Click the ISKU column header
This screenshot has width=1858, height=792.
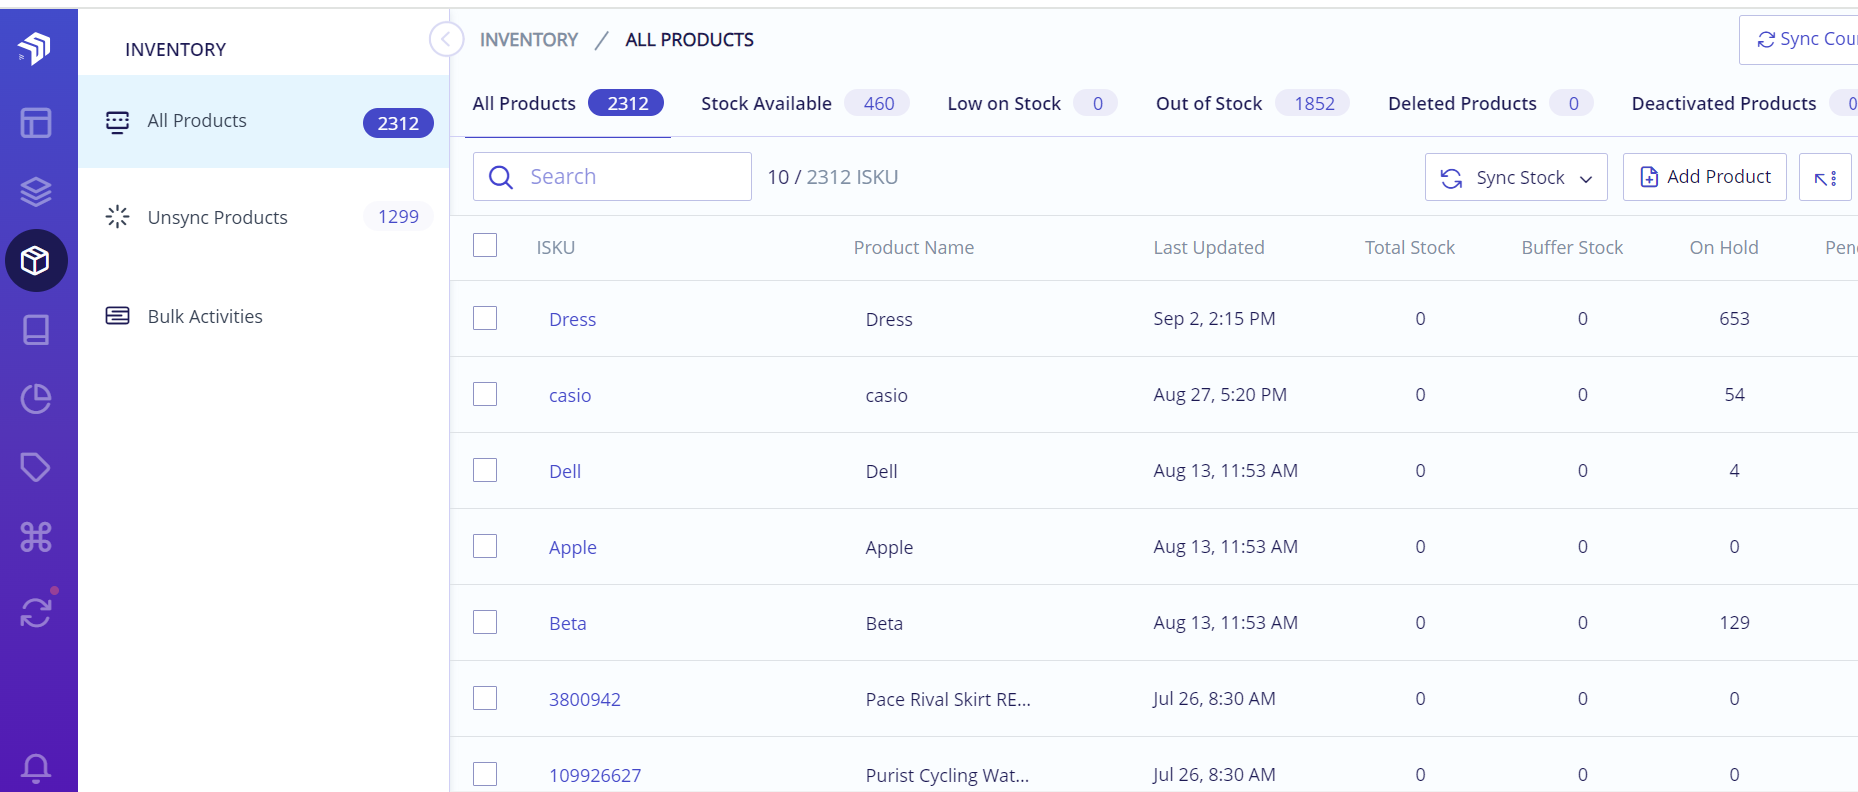click(x=556, y=247)
